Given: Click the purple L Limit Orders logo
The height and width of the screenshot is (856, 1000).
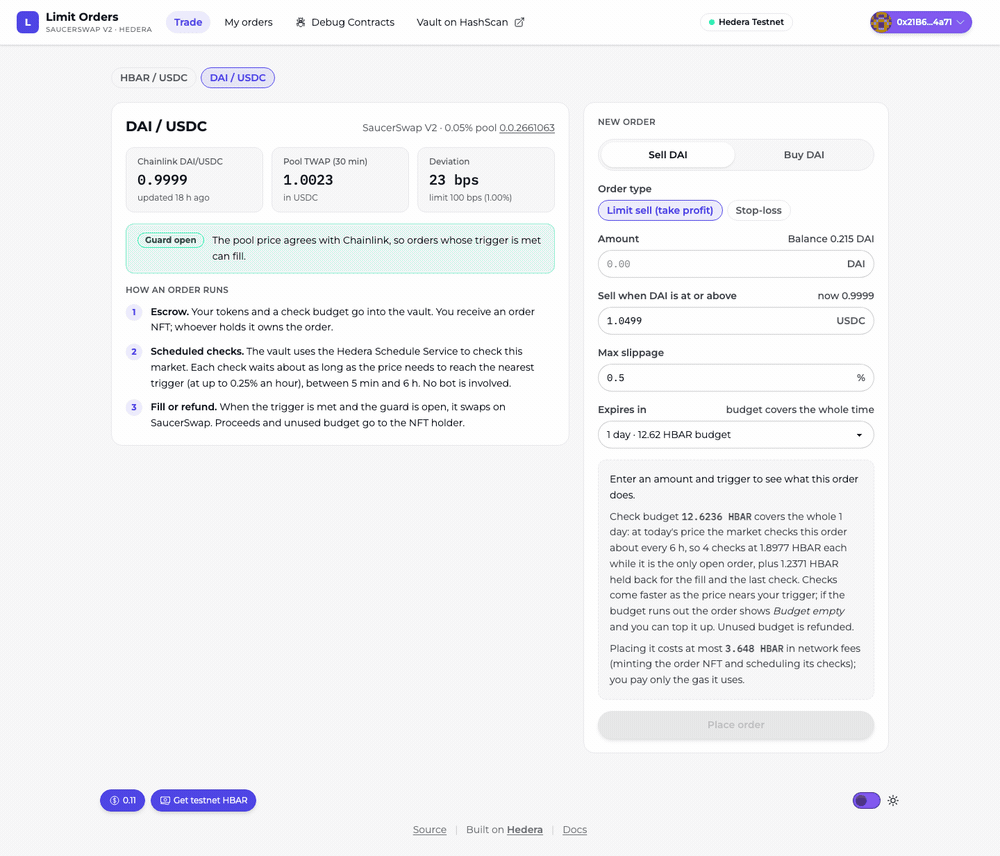Looking at the screenshot, I should [27, 22].
